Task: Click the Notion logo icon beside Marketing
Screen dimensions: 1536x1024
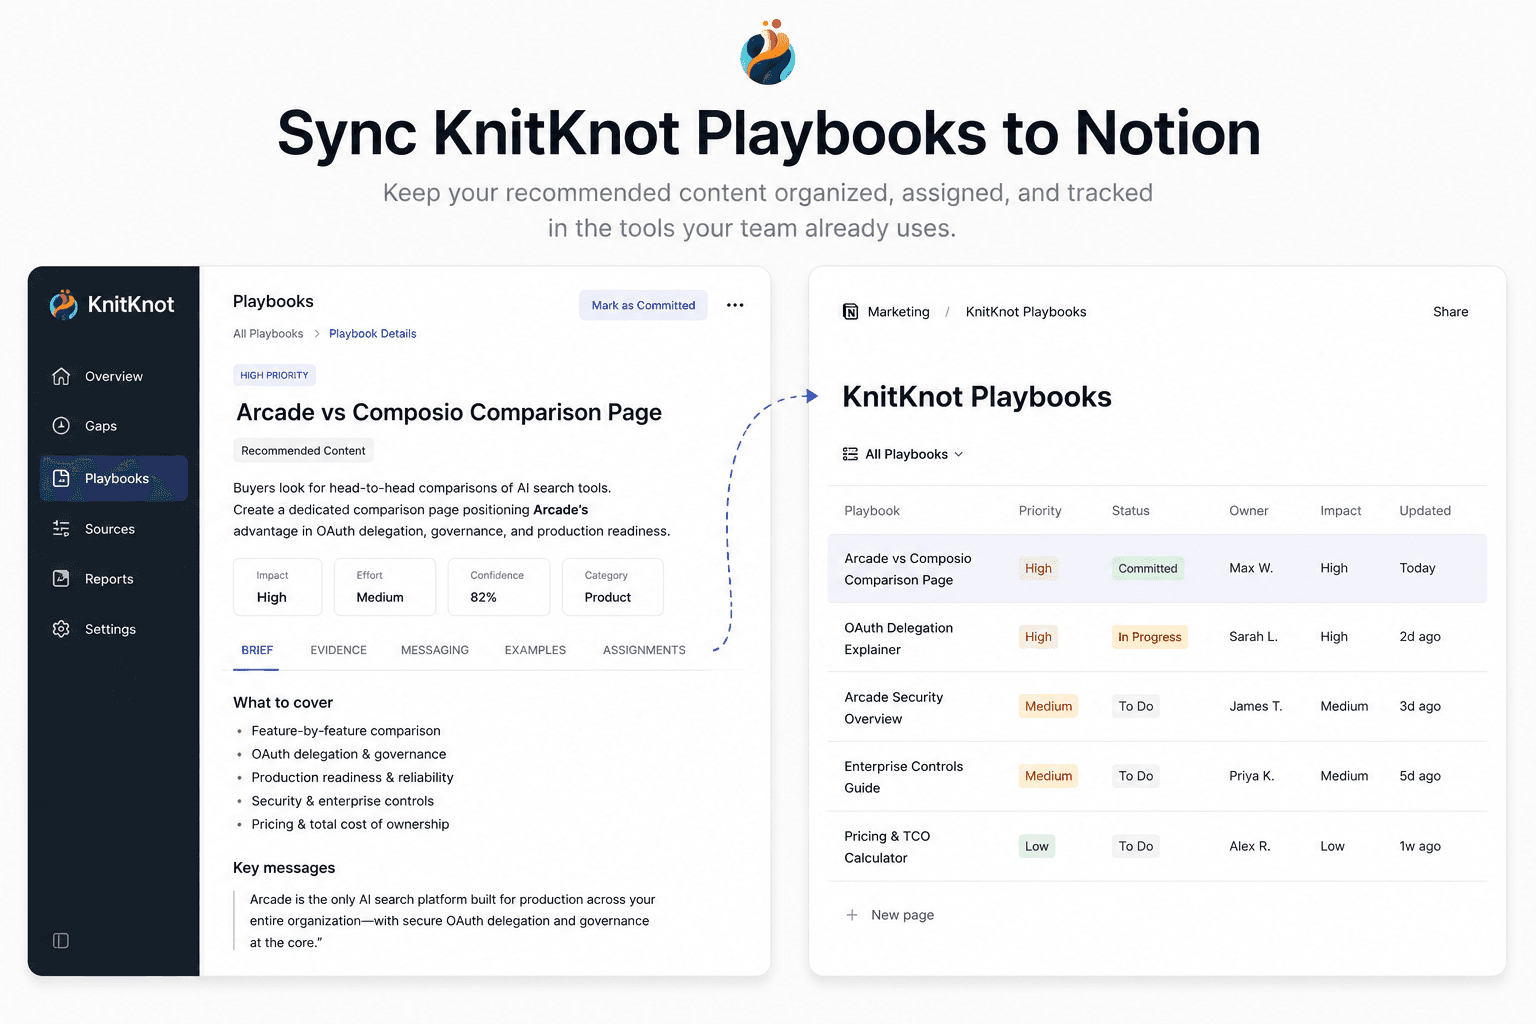Action: coord(851,312)
